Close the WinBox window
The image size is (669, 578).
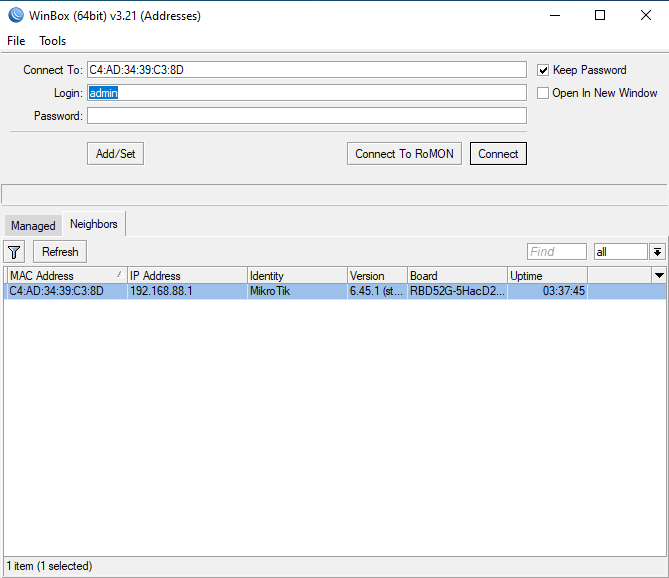646,15
